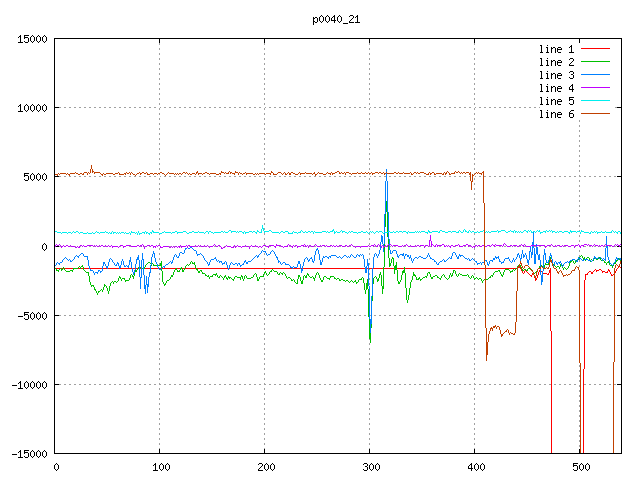Click the x-axis tick label 100
The width and height of the screenshot is (640, 480).
tap(160, 467)
